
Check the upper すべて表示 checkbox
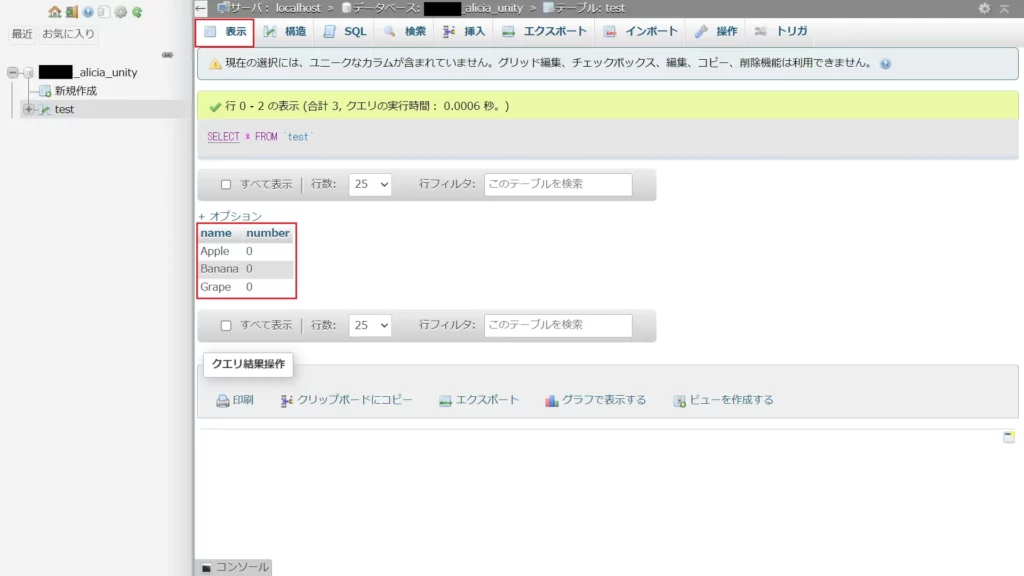tap(226, 185)
